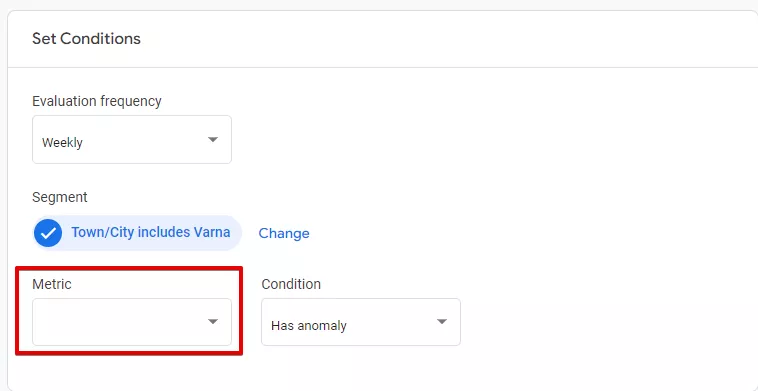
Task: Click the divider line under Set Conditions
Action: tap(383, 67)
